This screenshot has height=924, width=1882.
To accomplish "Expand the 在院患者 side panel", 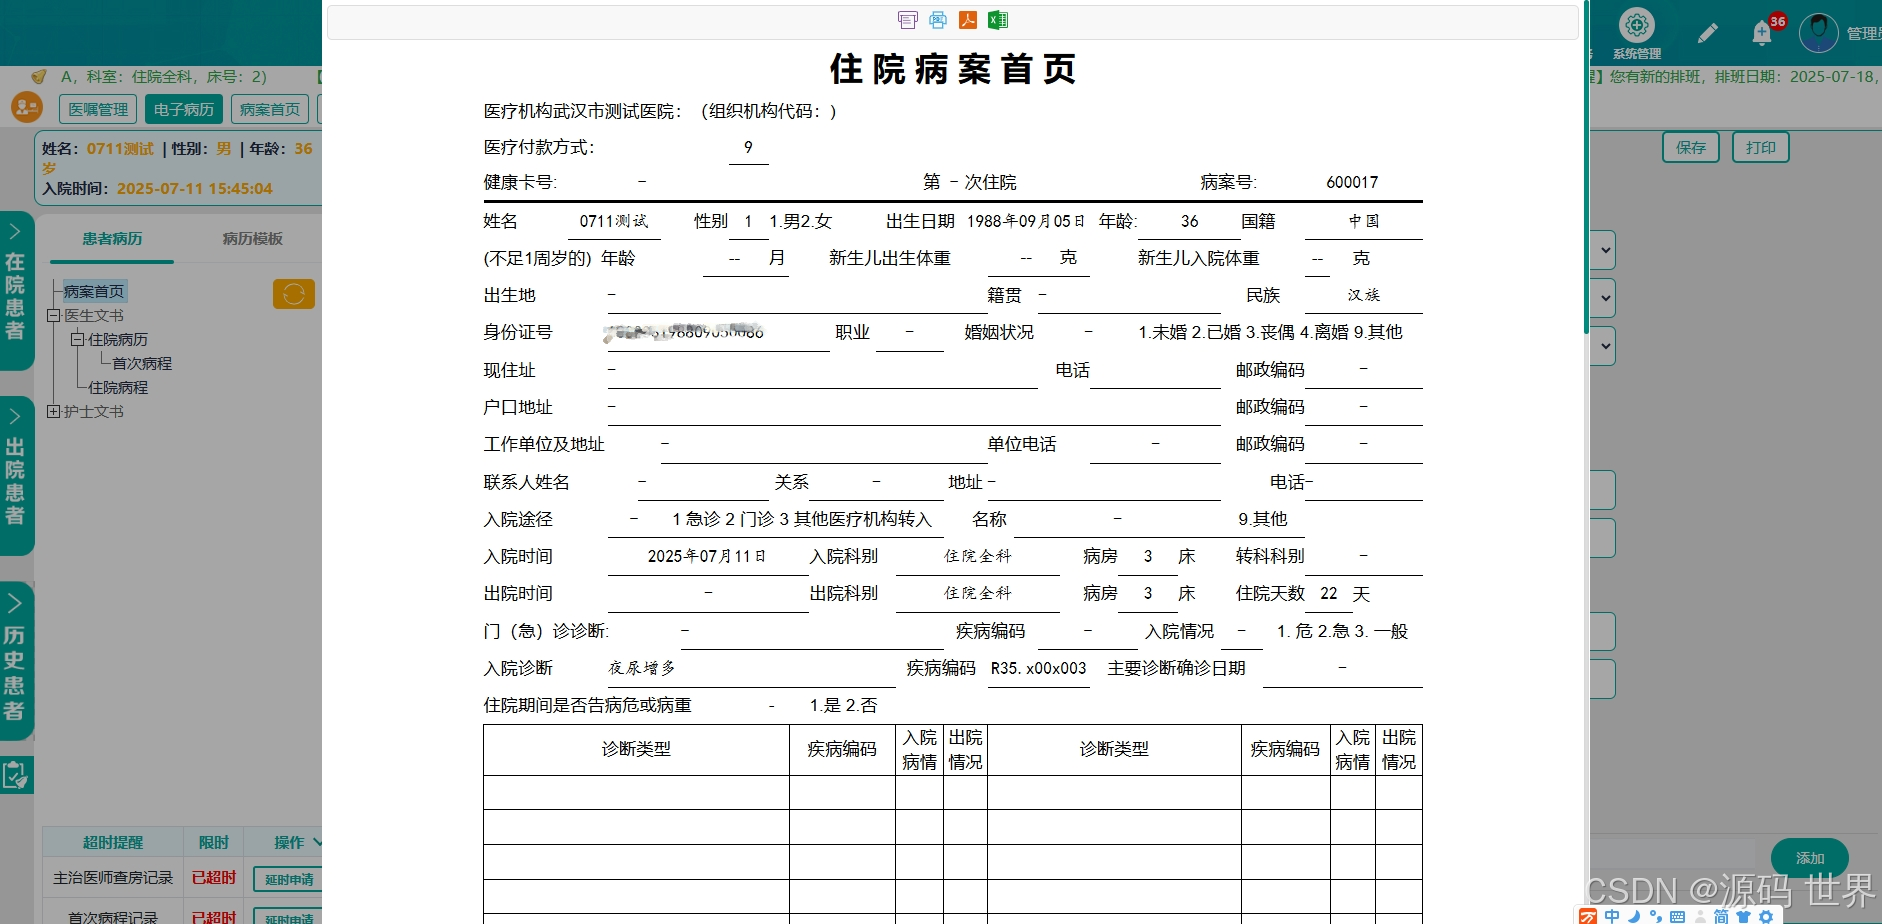I will 15,290.
